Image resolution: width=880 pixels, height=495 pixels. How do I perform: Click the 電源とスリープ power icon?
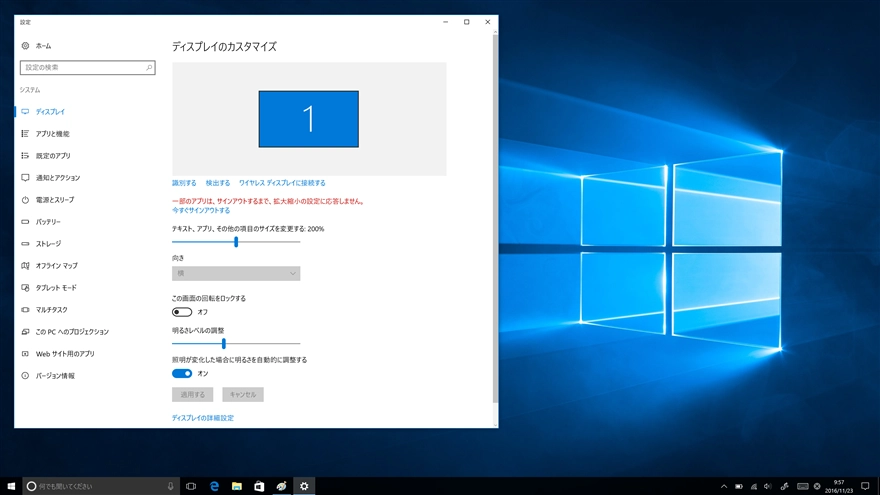25,200
